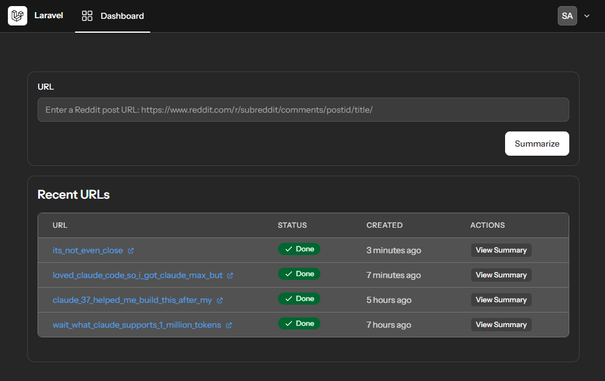Expand the user menu chevron

click(x=587, y=16)
